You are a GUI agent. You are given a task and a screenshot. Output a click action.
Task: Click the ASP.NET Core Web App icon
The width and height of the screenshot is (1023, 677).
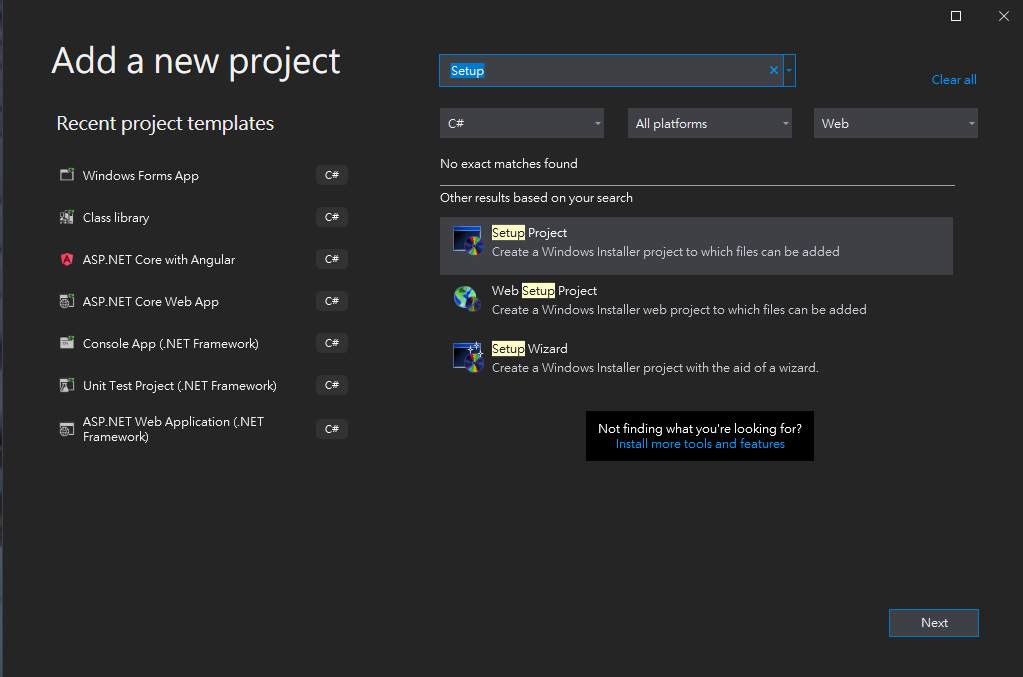67,301
